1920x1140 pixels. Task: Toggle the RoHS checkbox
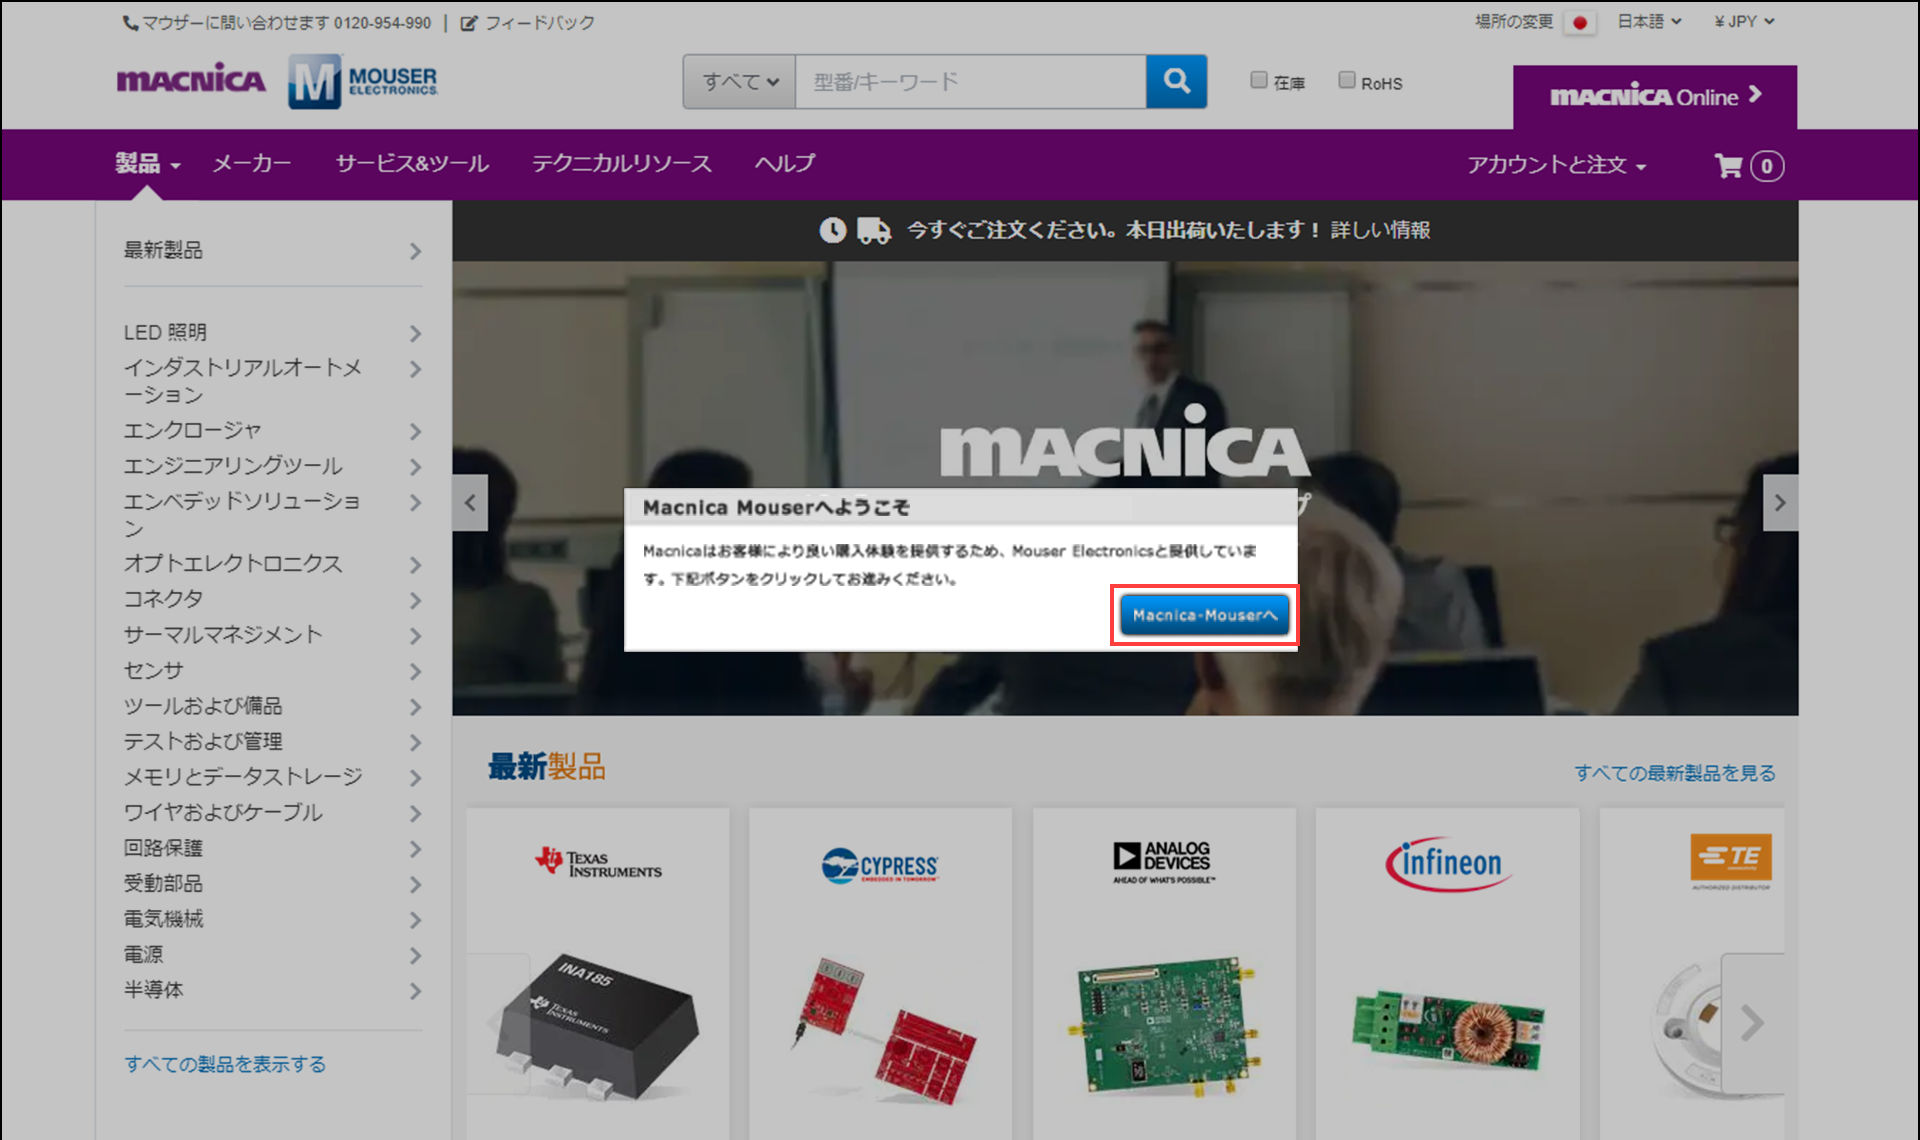(x=1347, y=80)
